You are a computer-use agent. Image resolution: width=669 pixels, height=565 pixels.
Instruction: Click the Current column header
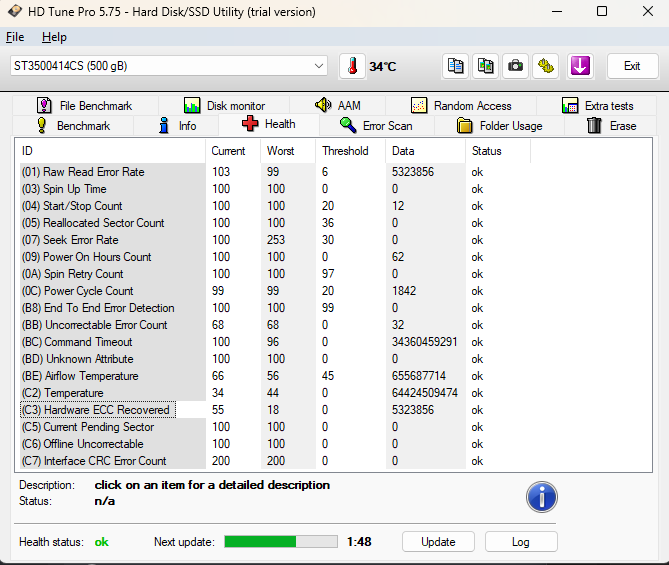tap(233, 151)
